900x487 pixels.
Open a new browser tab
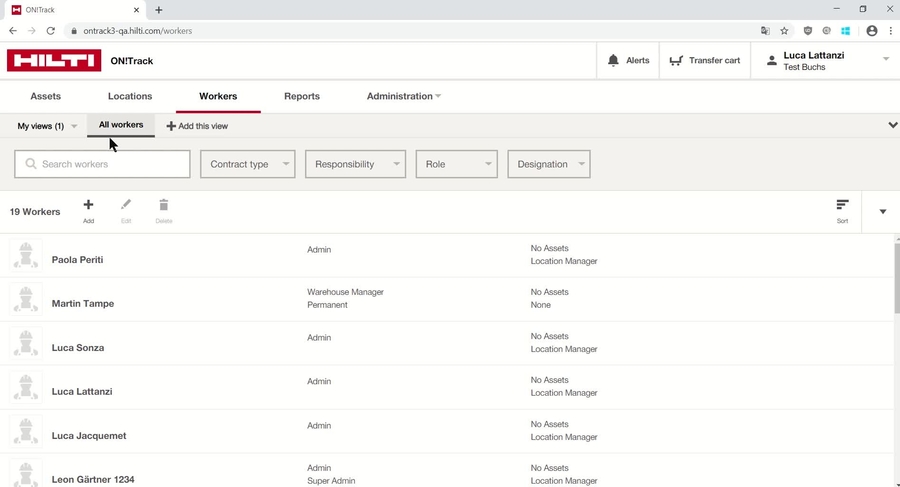pyautogui.click(x=158, y=10)
